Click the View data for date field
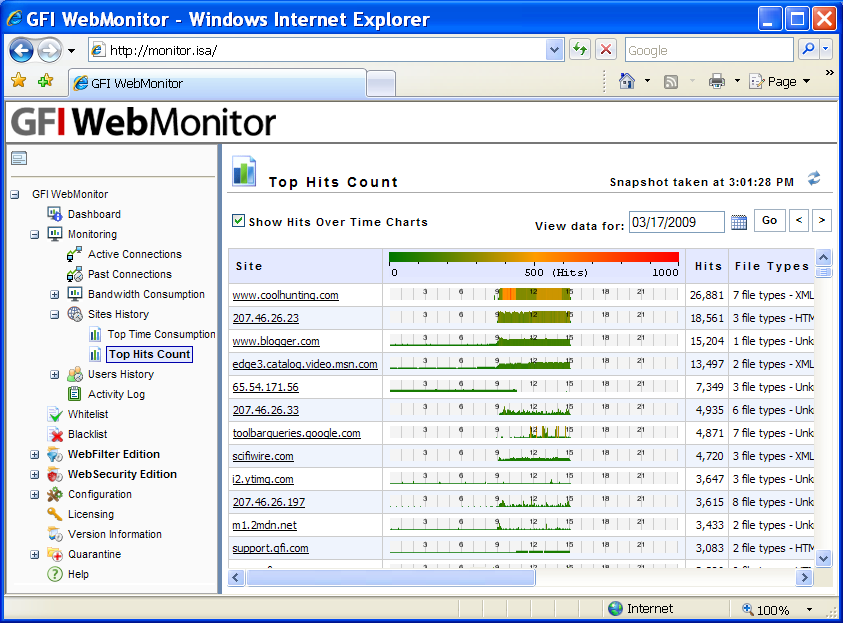Viewport: 843px width, 623px height. pyautogui.click(x=676, y=222)
